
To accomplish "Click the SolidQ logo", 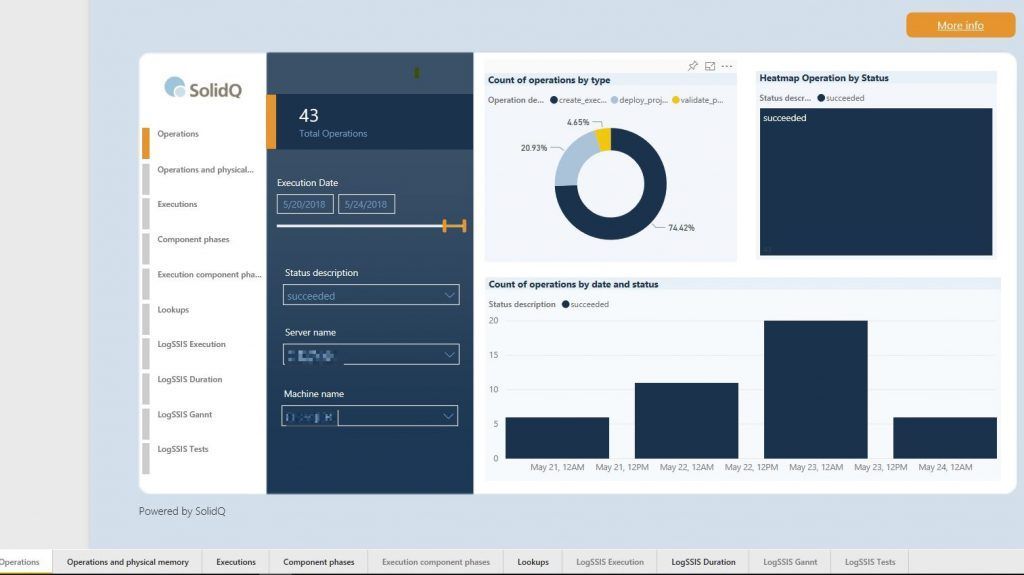I will tap(203, 88).
